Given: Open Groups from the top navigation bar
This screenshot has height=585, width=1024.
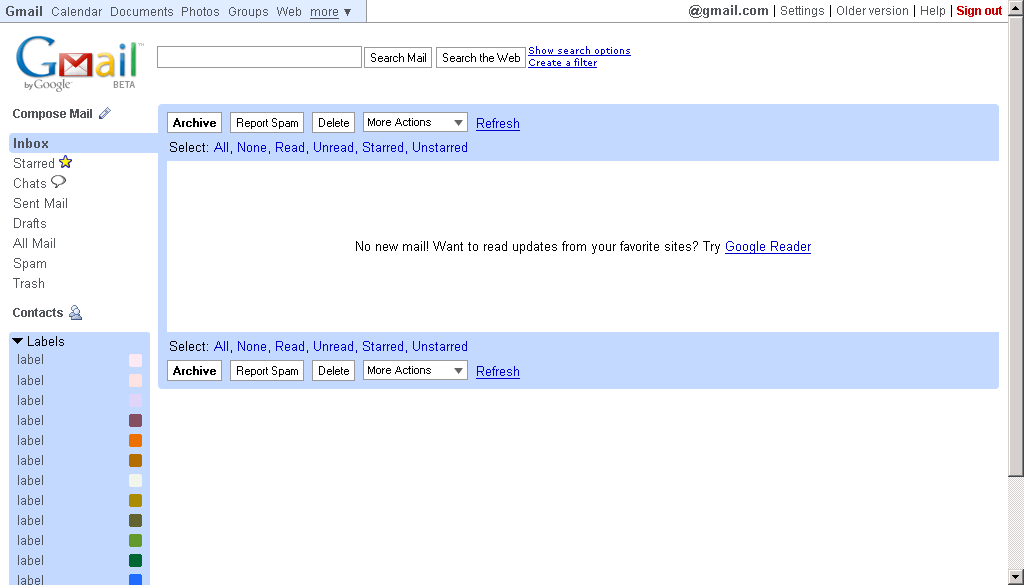Looking at the screenshot, I should (x=248, y=12).
